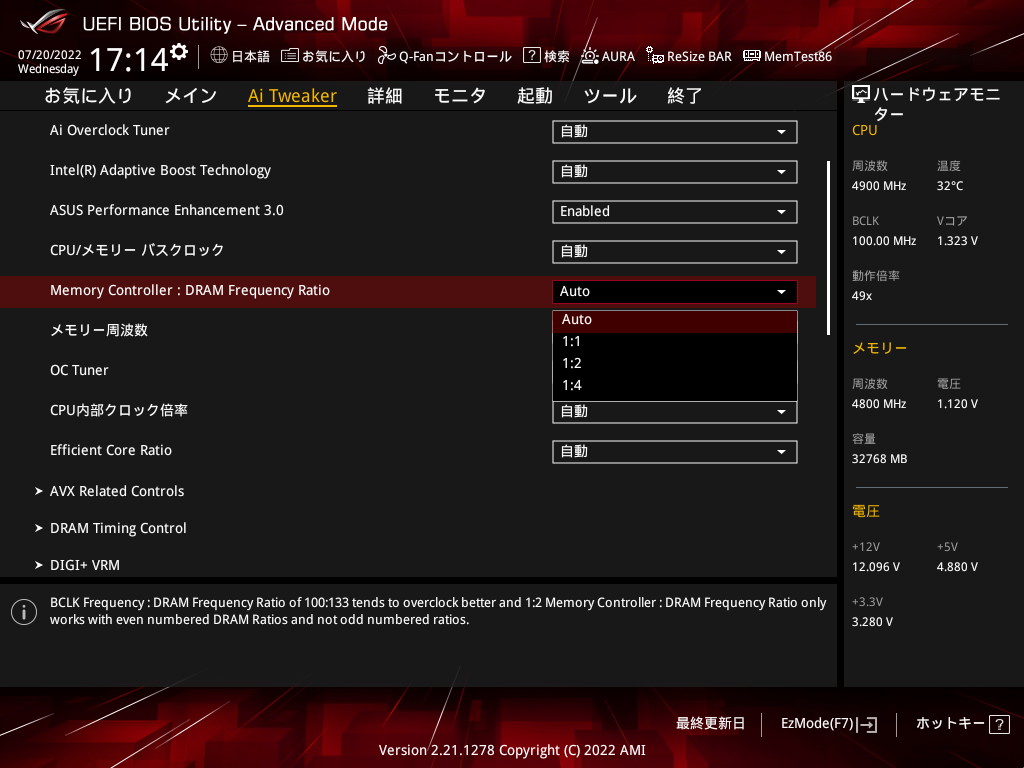
Task: Open Efficient Core Ratio dropdown
Action: 675,452
